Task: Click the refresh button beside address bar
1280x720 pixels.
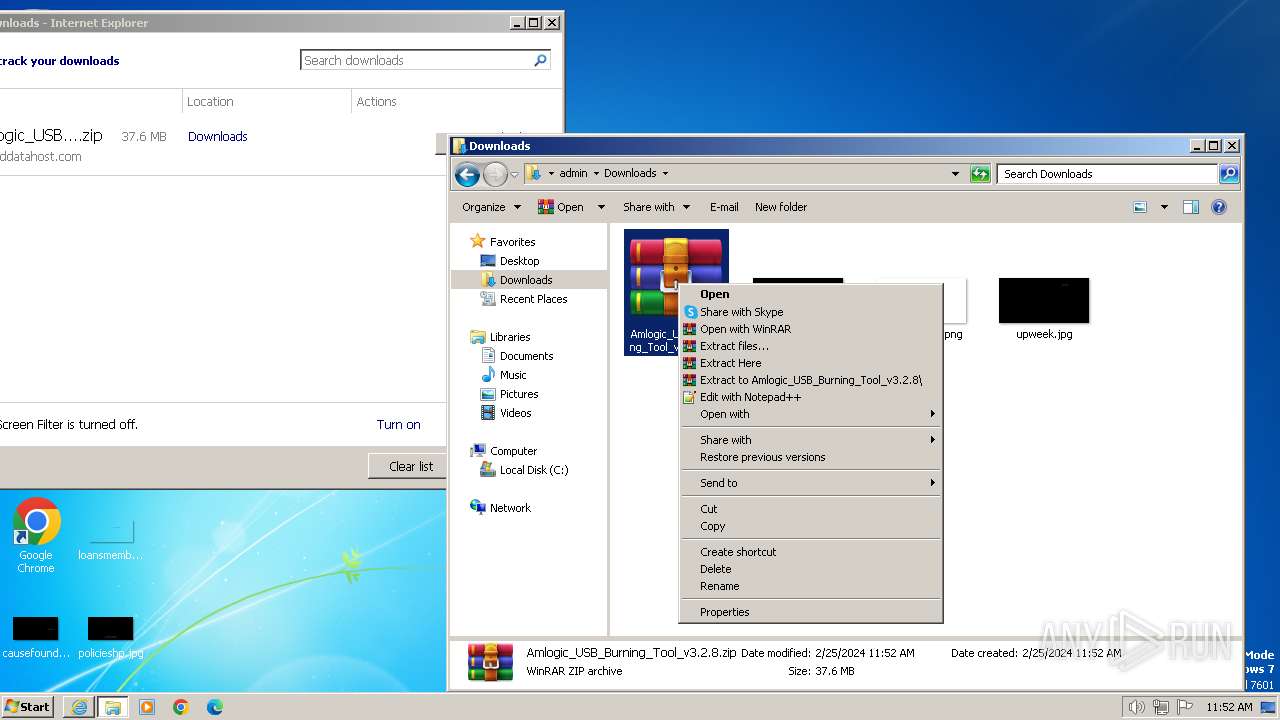Action: point(981,174)
